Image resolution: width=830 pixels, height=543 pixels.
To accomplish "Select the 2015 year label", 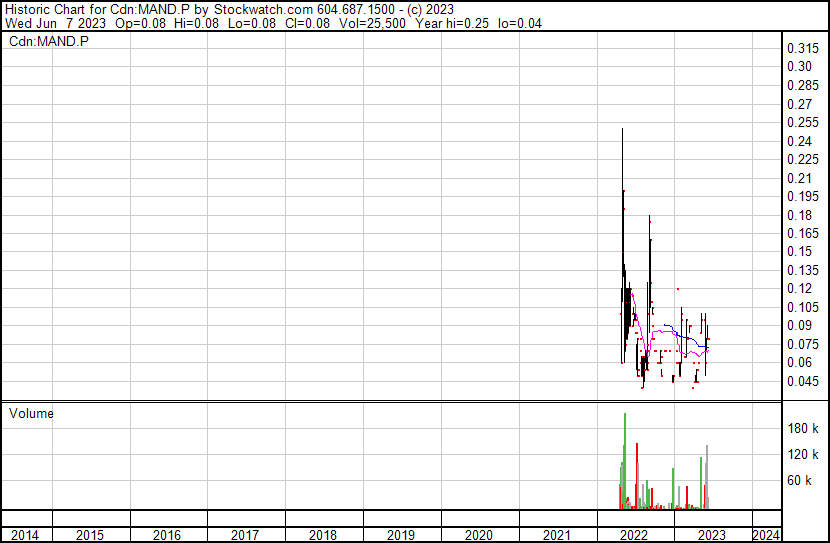I will pyautogui.click(x=90, y=535).
